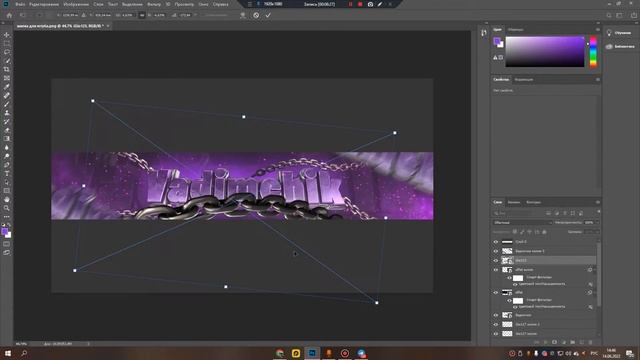Add layer mask from panel footer
Screen dimensions: 640x360
pyautogui.click(x=554, y=342)
